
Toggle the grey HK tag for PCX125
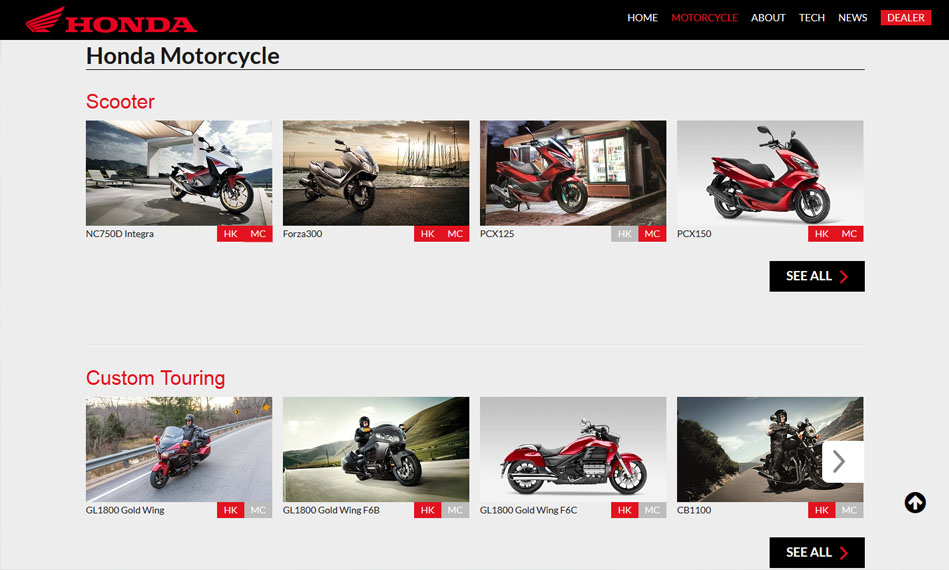point(625,234)
